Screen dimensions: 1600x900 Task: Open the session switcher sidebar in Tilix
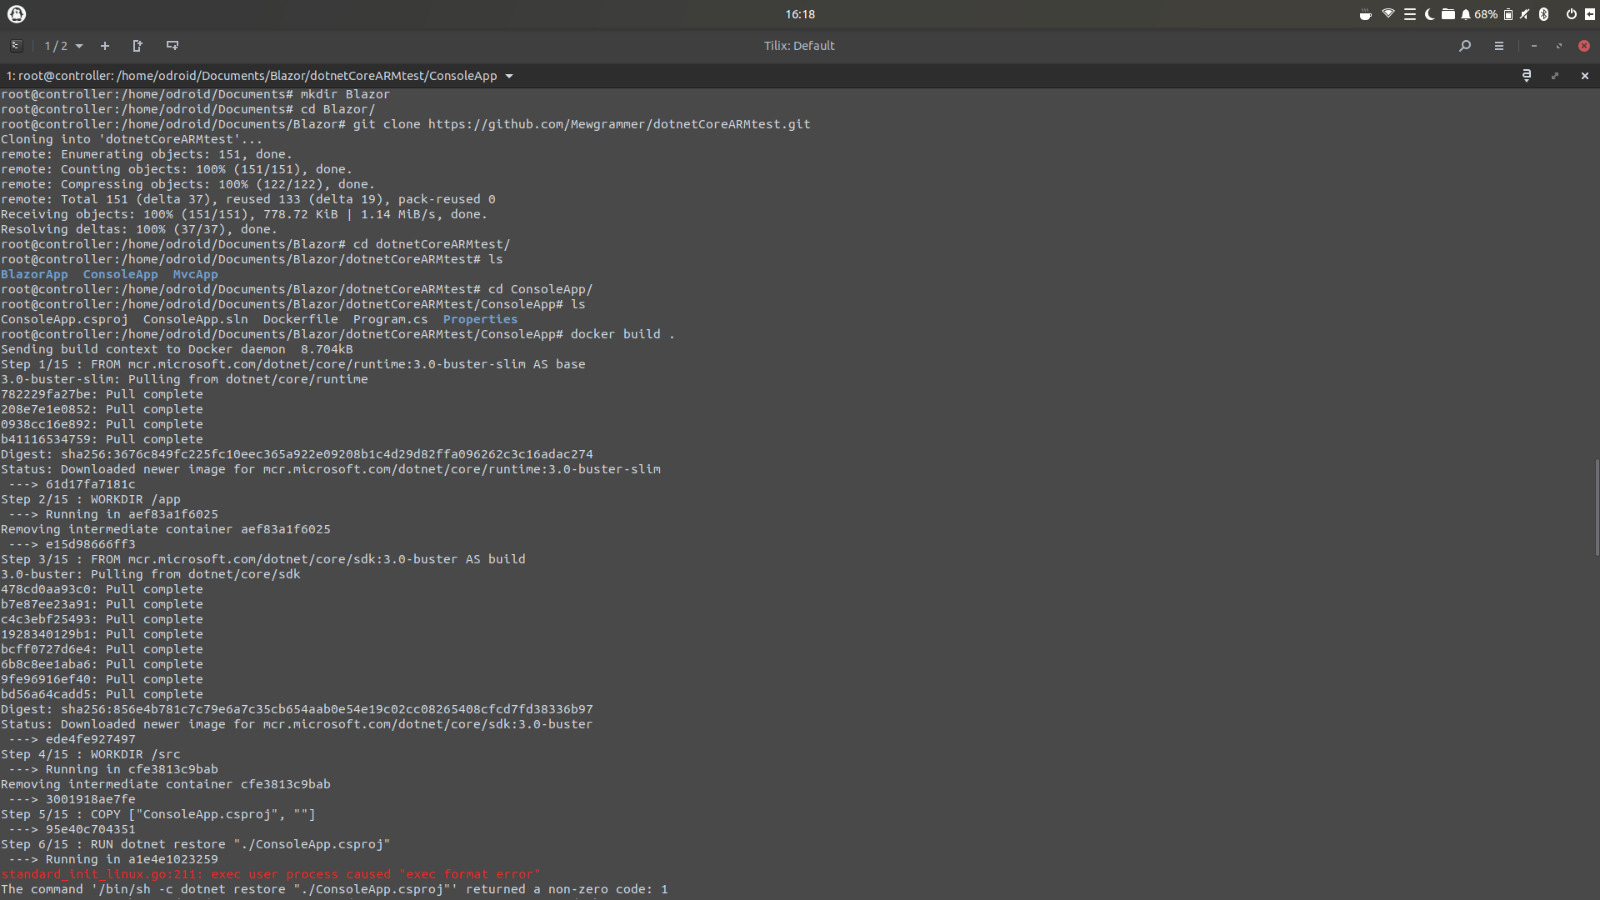pos(15,45)
